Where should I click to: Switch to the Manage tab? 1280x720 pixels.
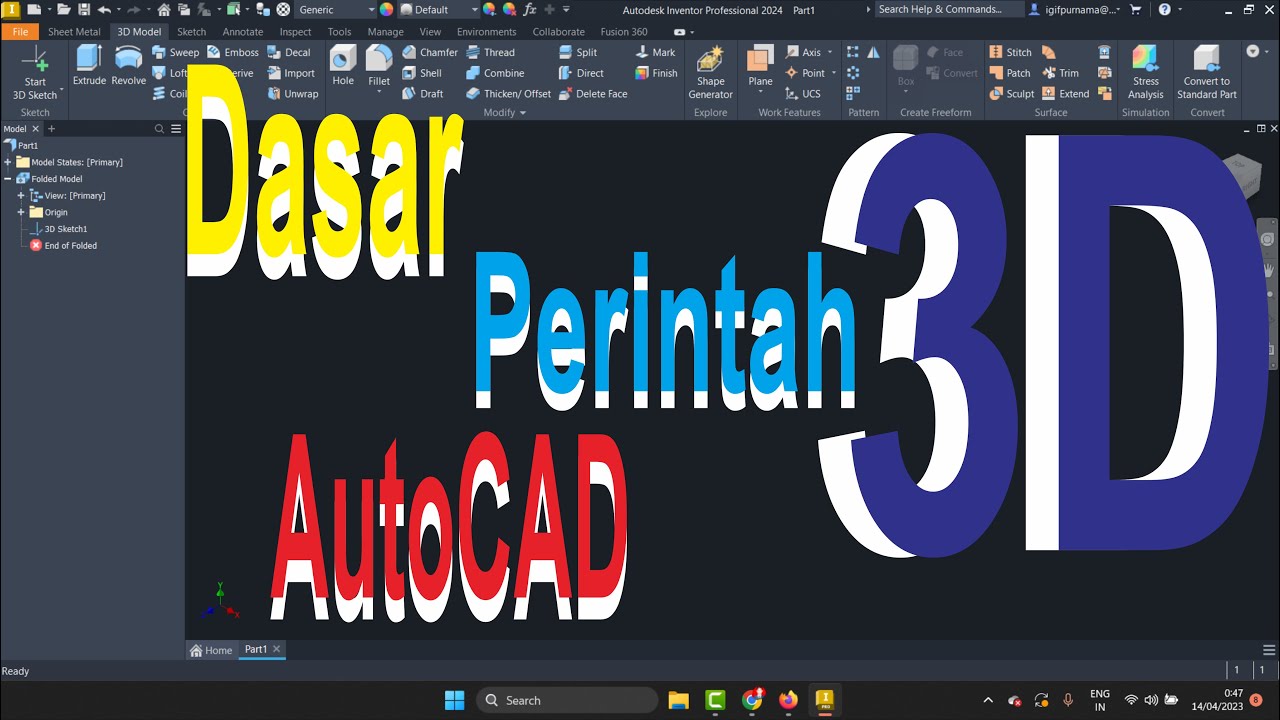[x=385, y=32]
